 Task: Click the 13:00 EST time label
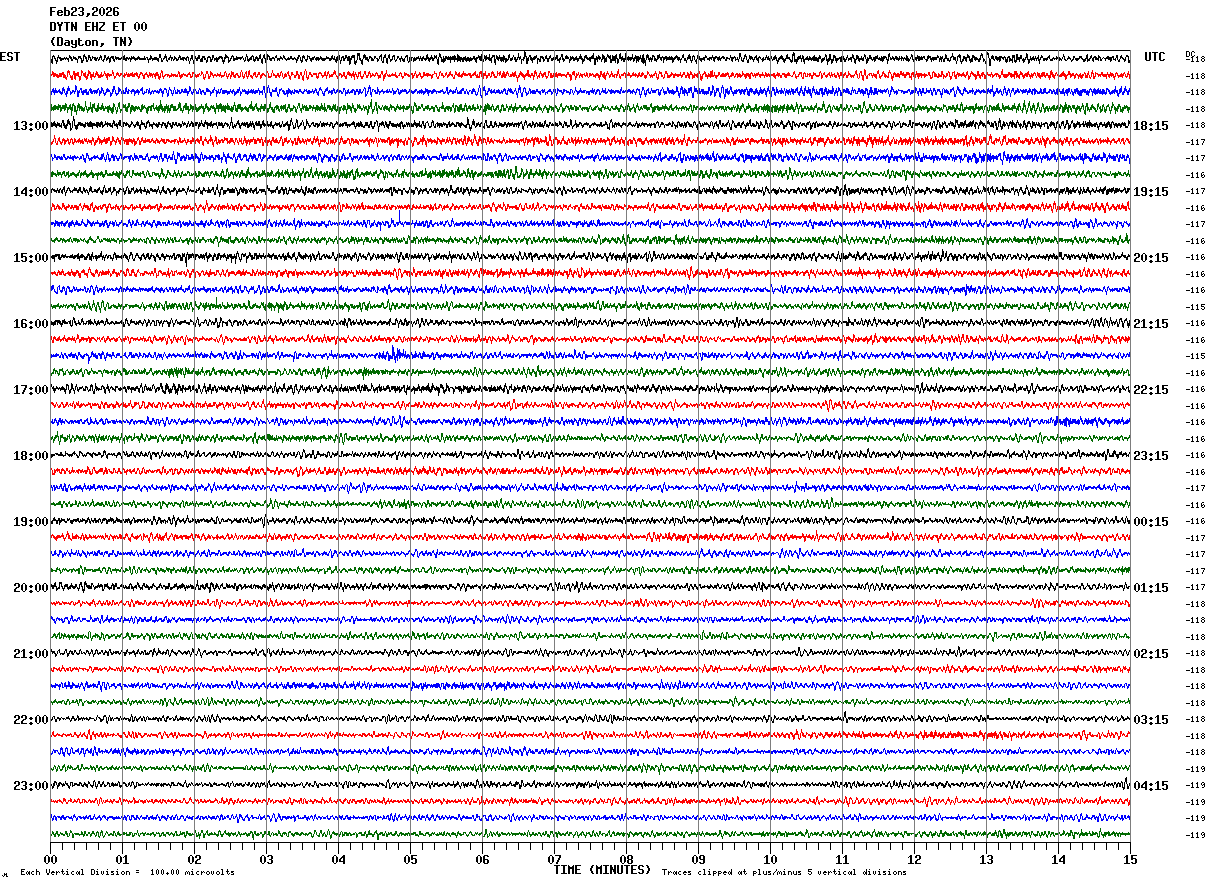[30, 126]
